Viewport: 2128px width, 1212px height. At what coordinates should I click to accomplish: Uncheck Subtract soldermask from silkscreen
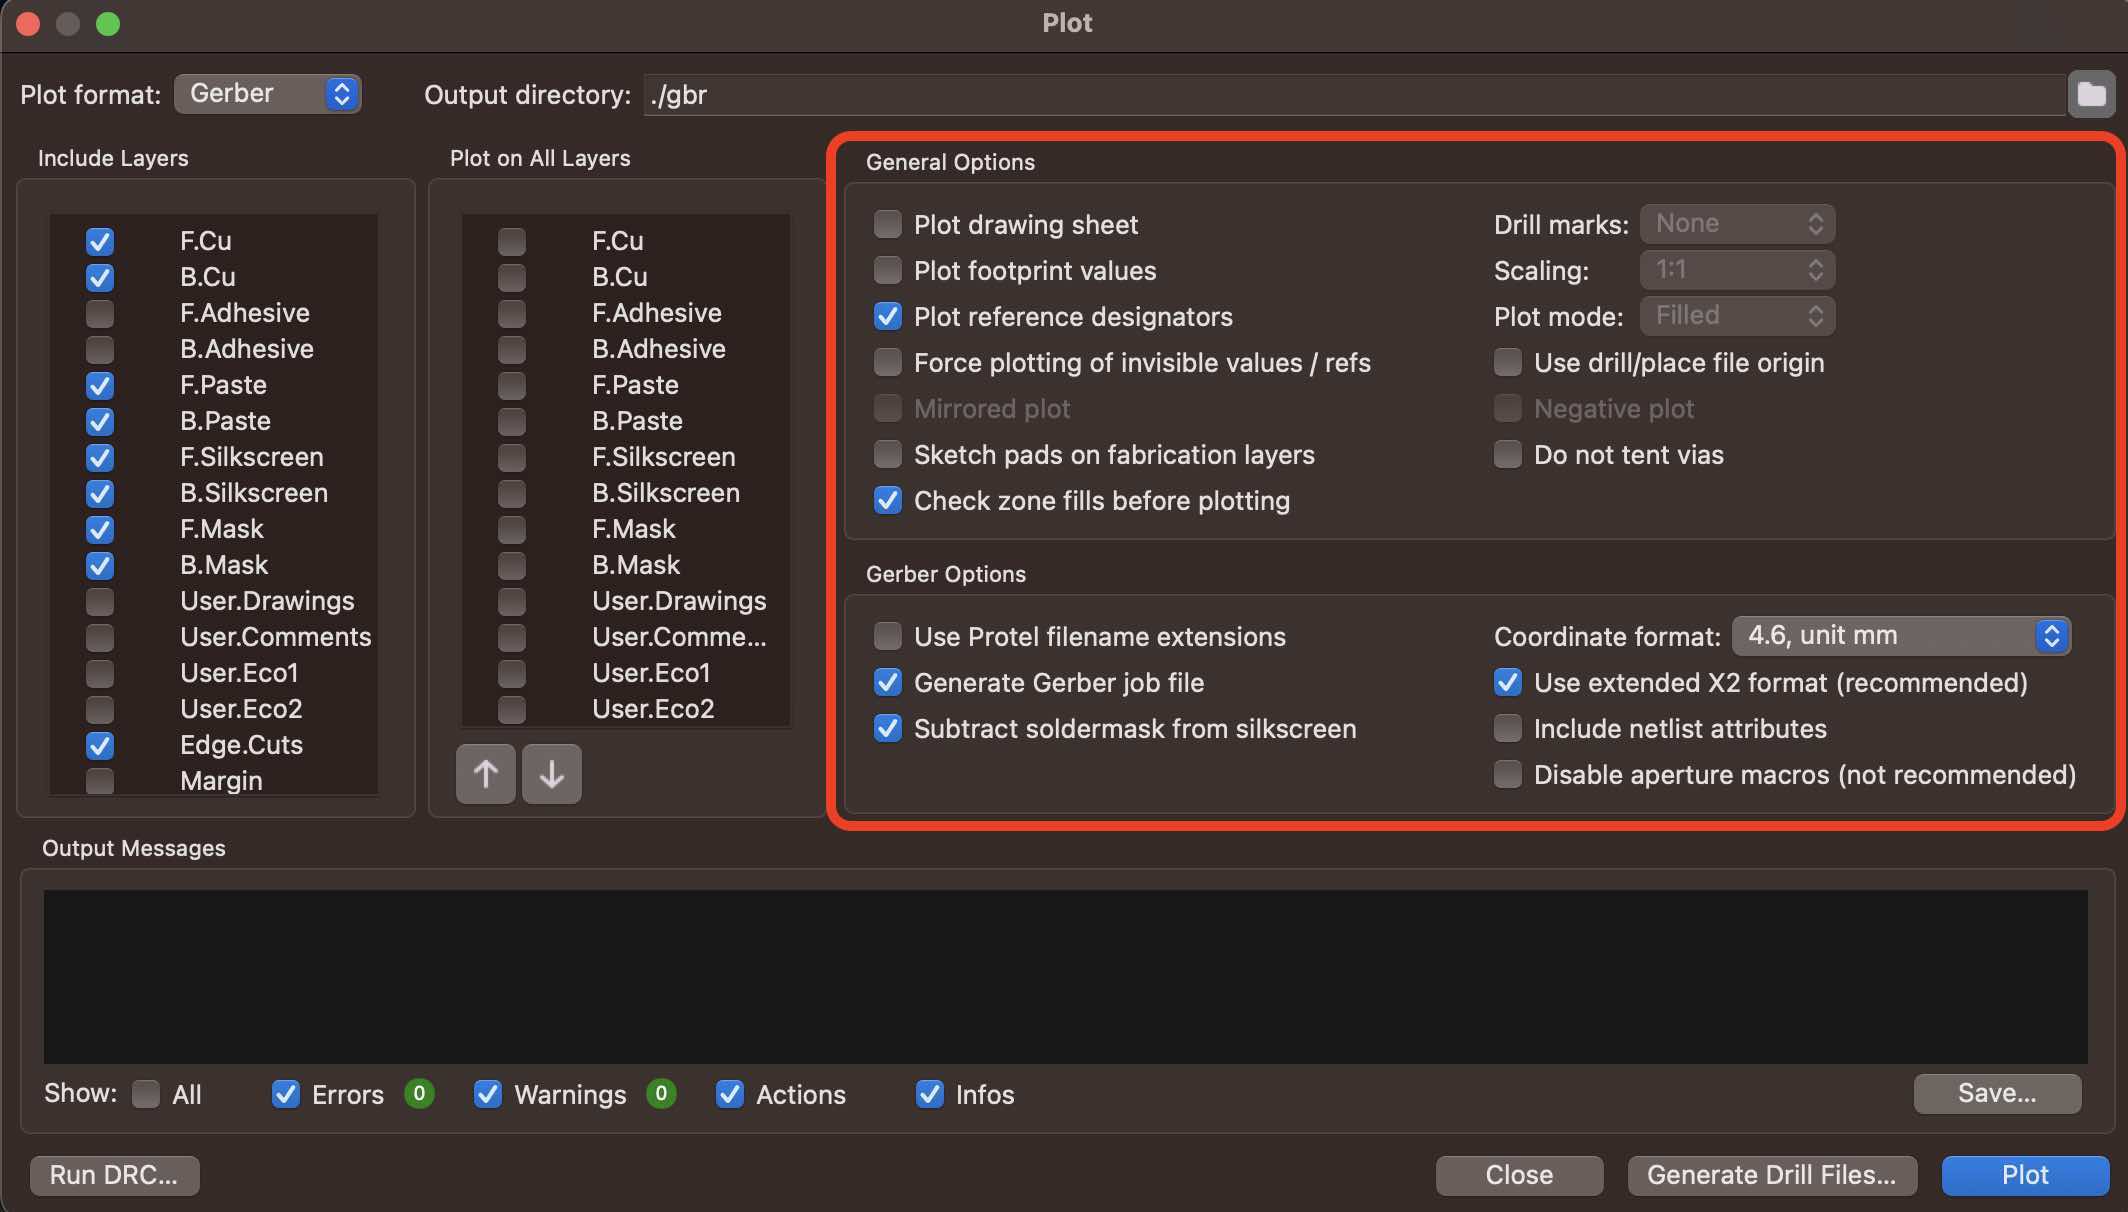[x=888, y=728]
